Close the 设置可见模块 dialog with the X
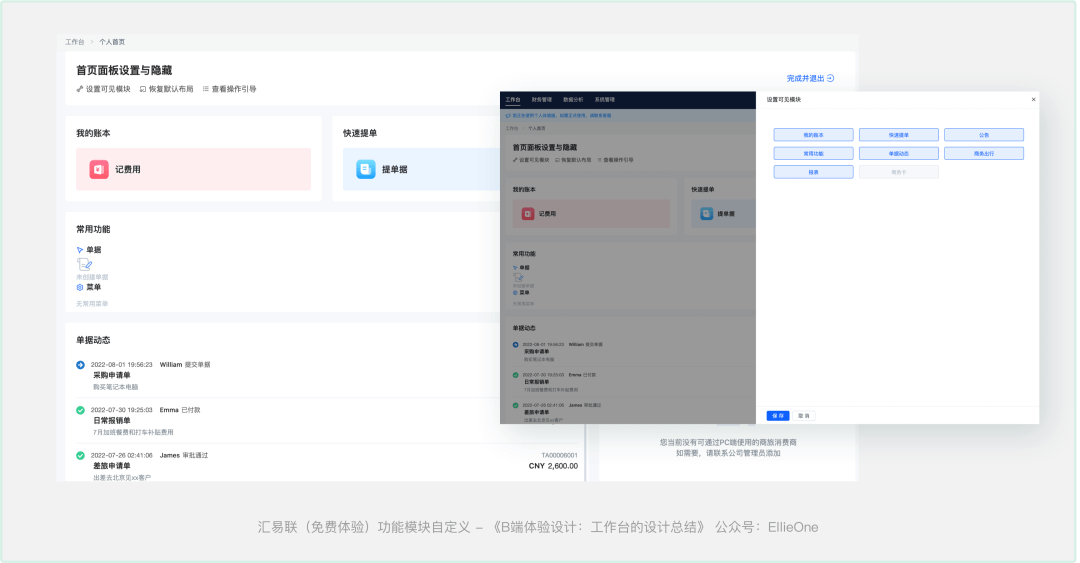Screen dimensions: 1080x563 (x=1033, y=99)
